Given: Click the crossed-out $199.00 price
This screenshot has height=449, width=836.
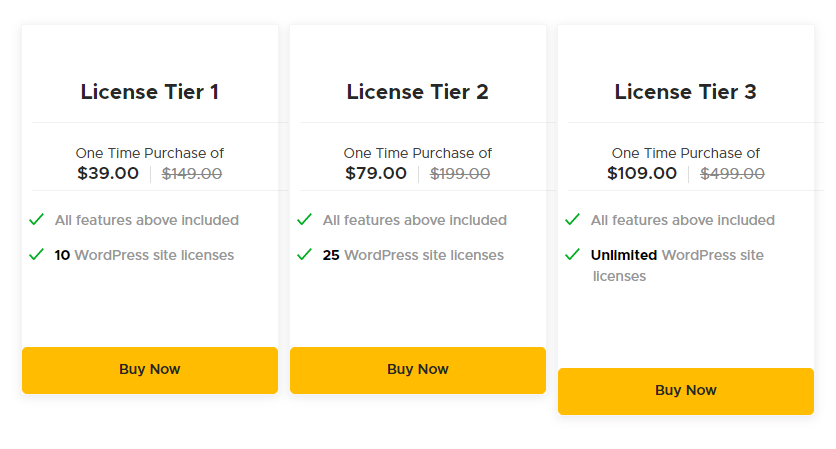Looking at the screenshot, I should click(460, 174).
